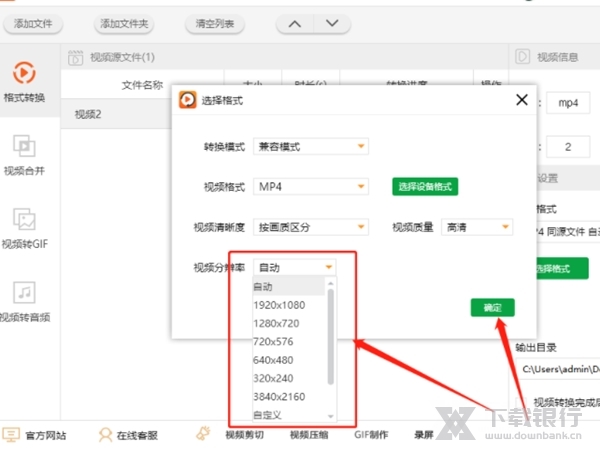
Task: Choose 720x576 resolution
Action: coord(289,341)
